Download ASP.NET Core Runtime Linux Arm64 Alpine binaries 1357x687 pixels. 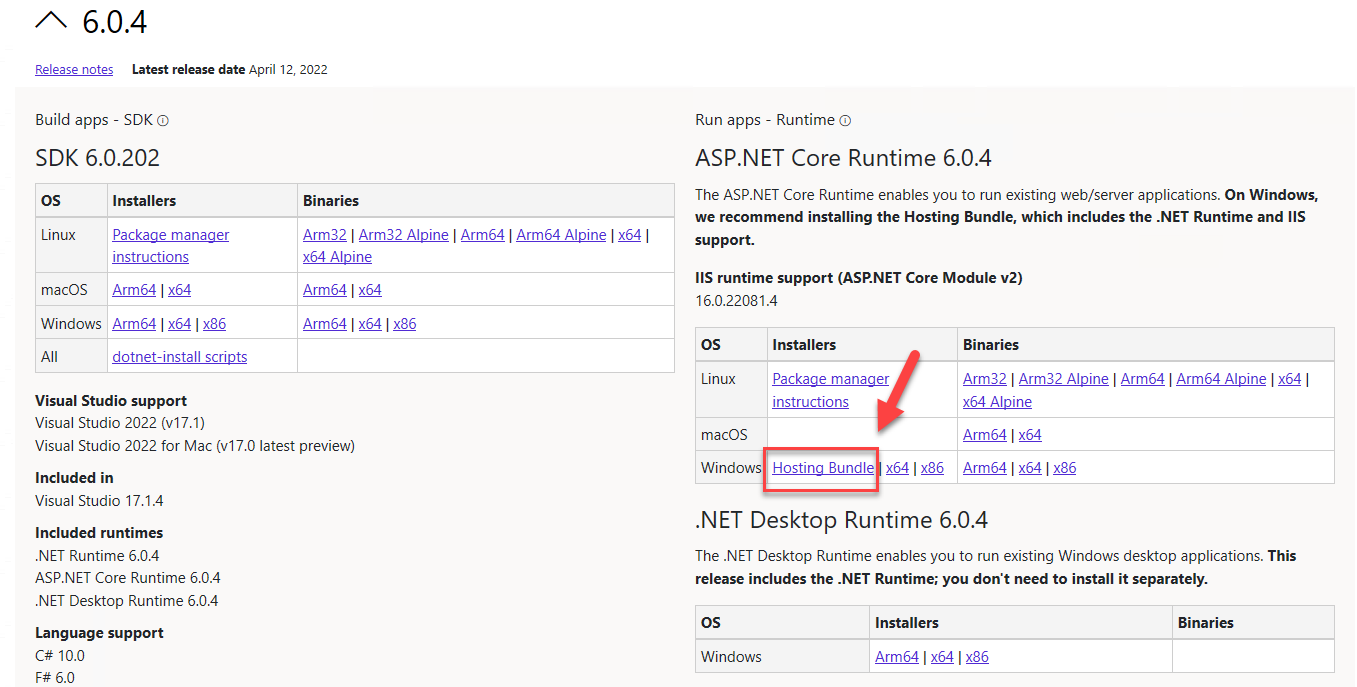[x=1222, y=379]
